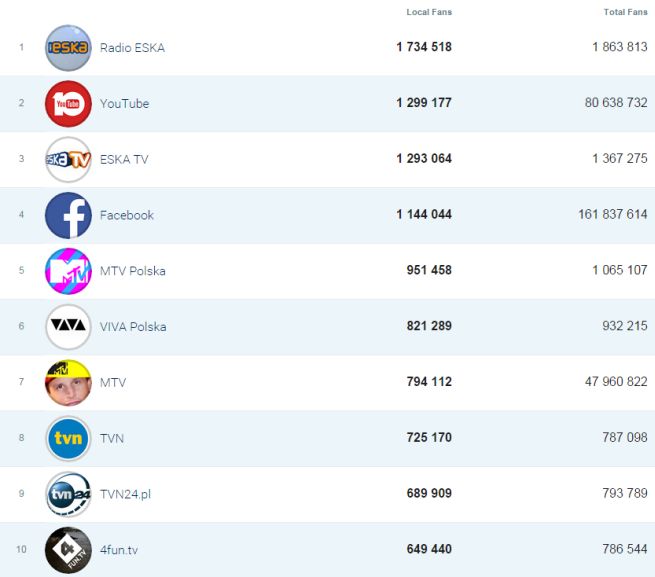Viewport: 655px width, 577px height.
Task: Open the Radio ESKA page link
Action: coord(132,48)
